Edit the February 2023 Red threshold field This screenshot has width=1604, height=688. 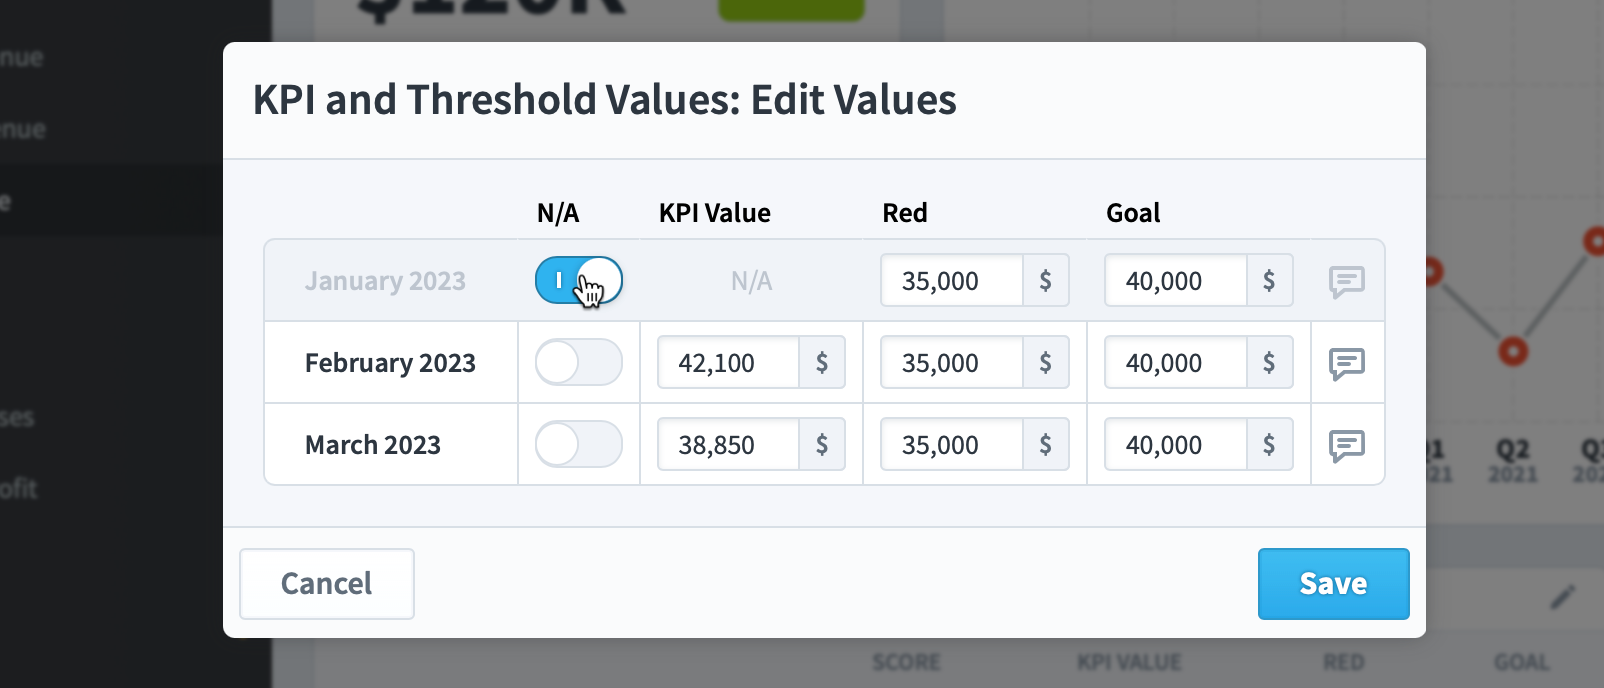point(952,362)
